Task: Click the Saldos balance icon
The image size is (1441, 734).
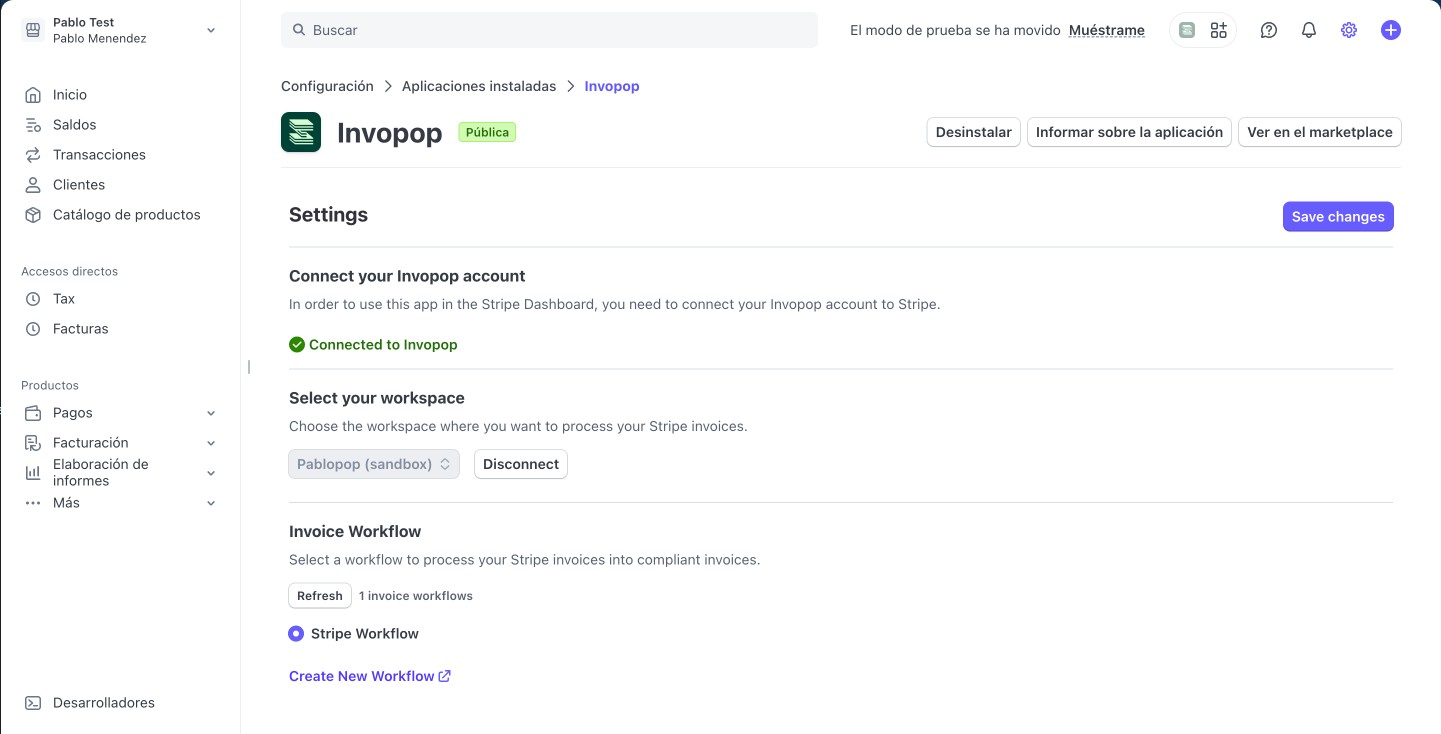Action: [x=33, y=125]
